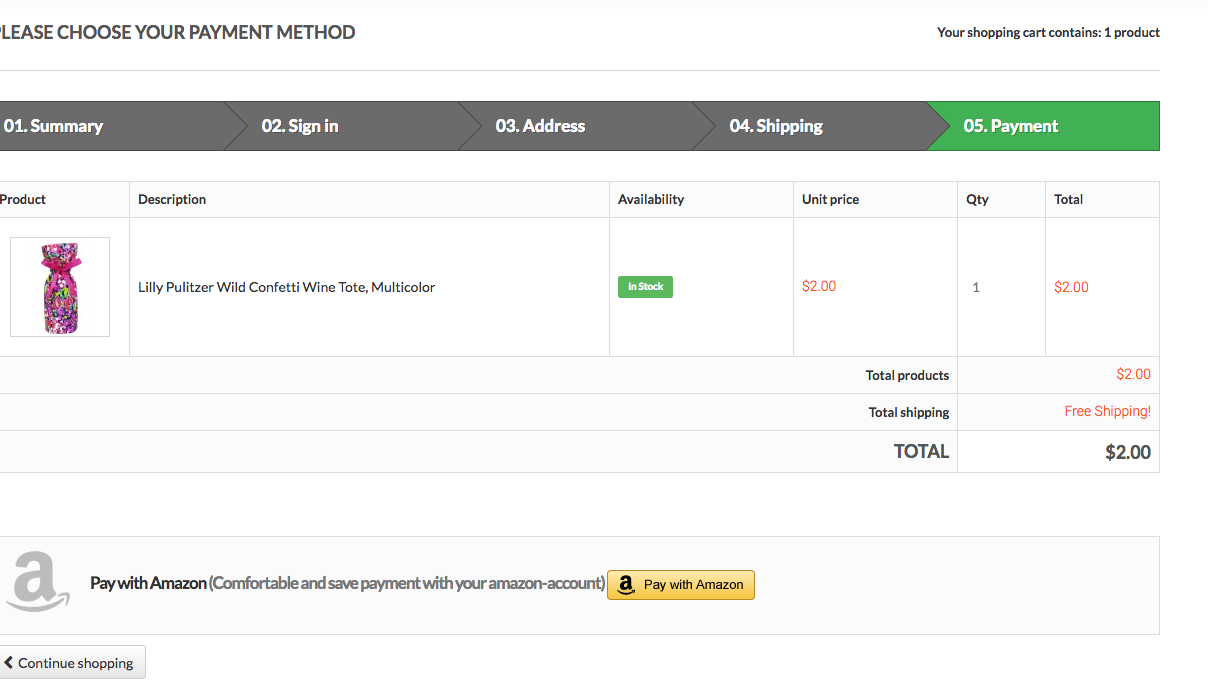Select the 05. Payment step
The height and width of the screenshot is (691, 1208).
pyautogui.click(x=1011, y=126)
